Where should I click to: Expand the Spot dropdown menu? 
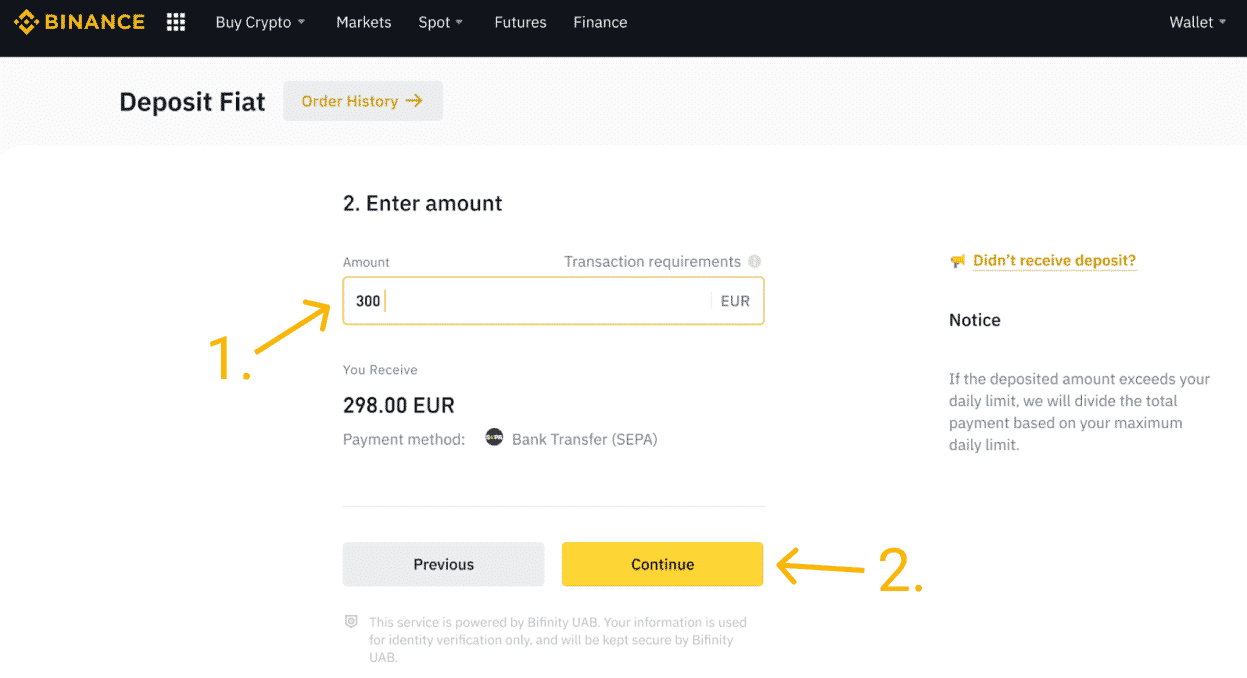(441, 22)
